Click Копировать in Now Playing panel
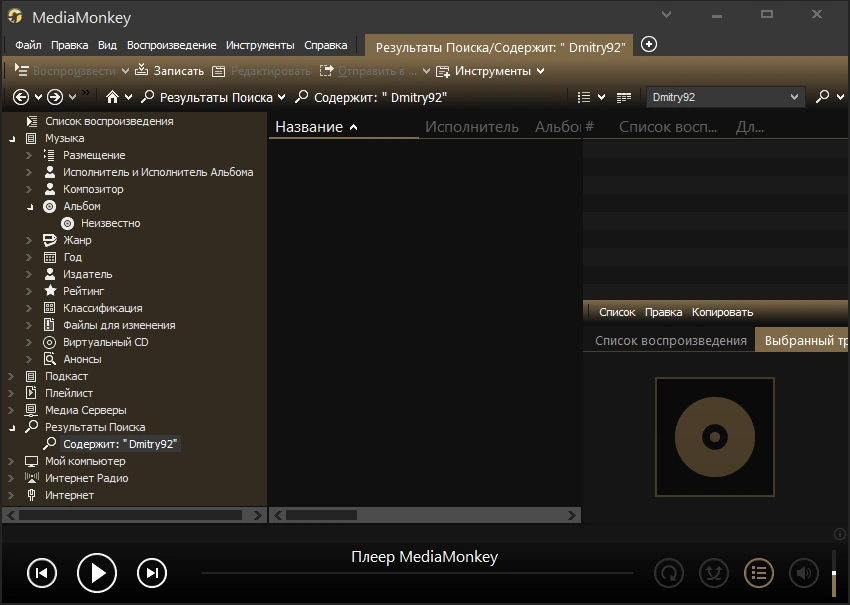The image size is (850, 605). [722, 312]
